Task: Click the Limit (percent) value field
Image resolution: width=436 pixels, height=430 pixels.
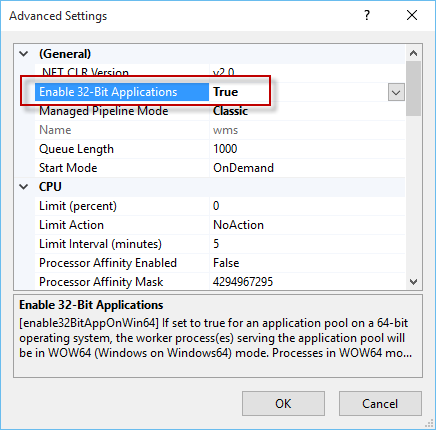Action: [307, 206]
